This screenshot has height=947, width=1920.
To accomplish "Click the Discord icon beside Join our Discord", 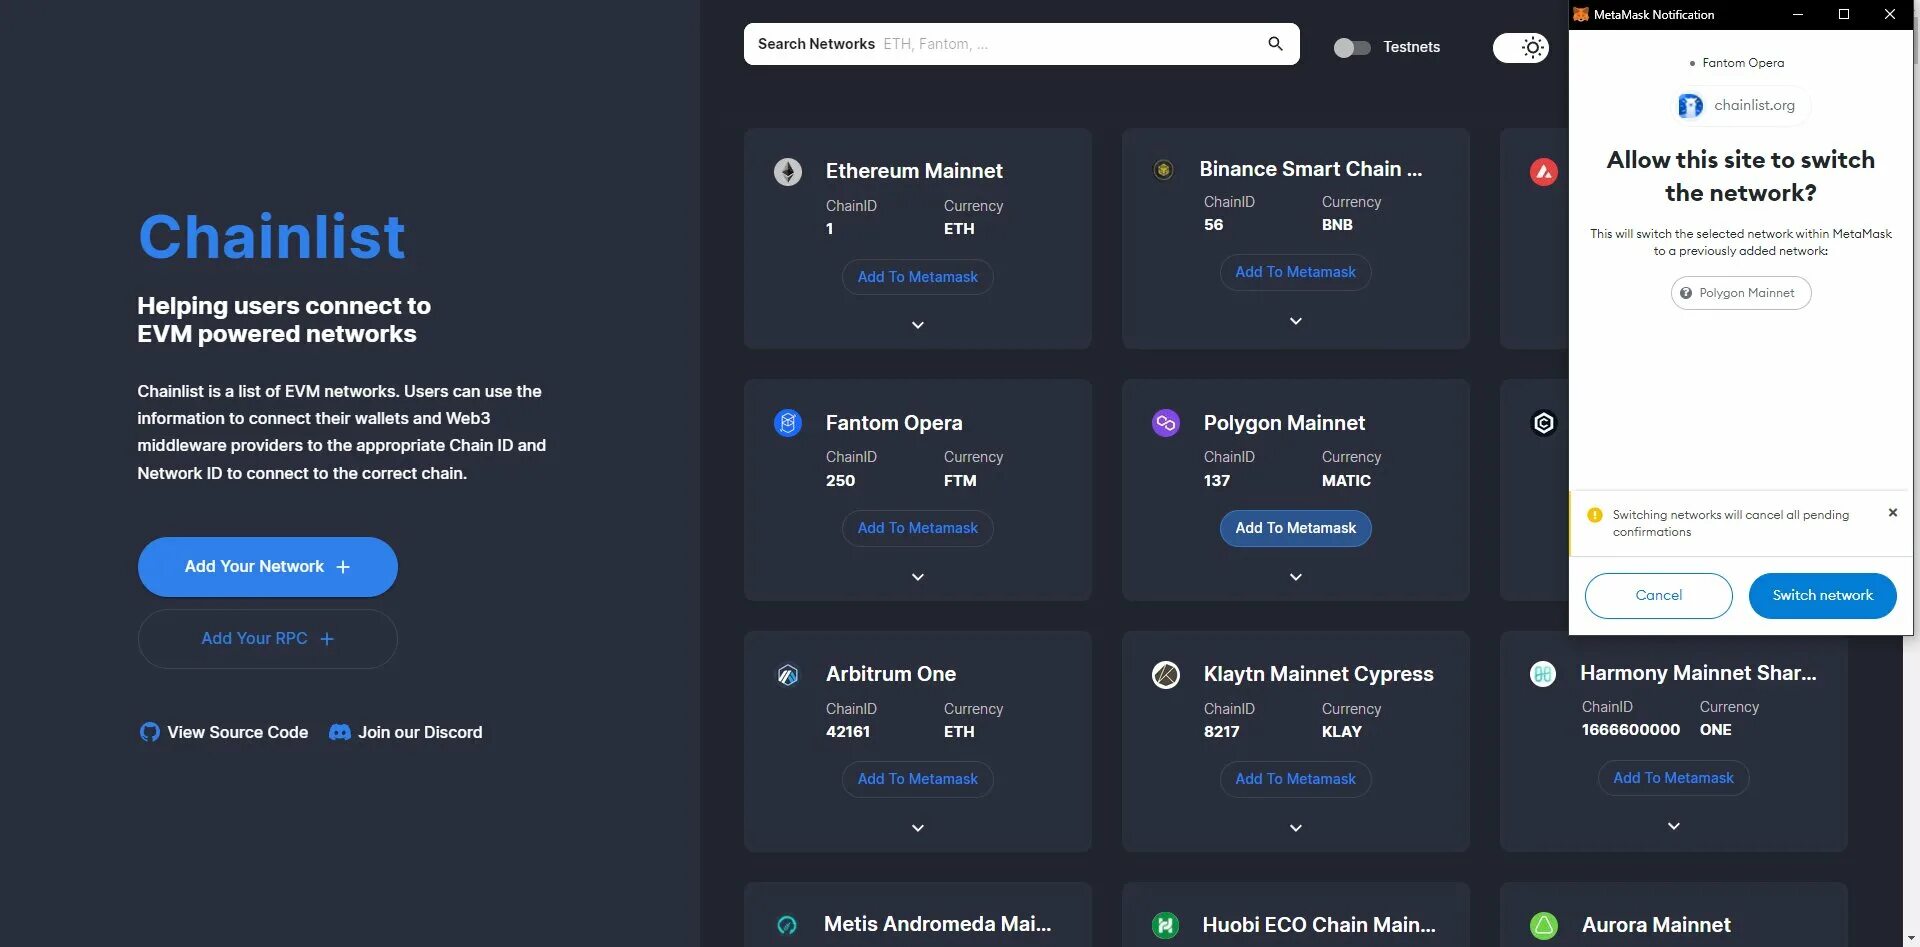I will pyautogui.click(x=340, y=732).
